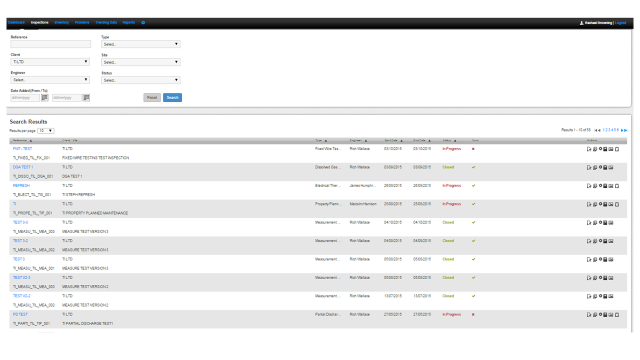Click the clipboard icon in FWT - TEST row
640x360 pixels.
pos(617,149)
